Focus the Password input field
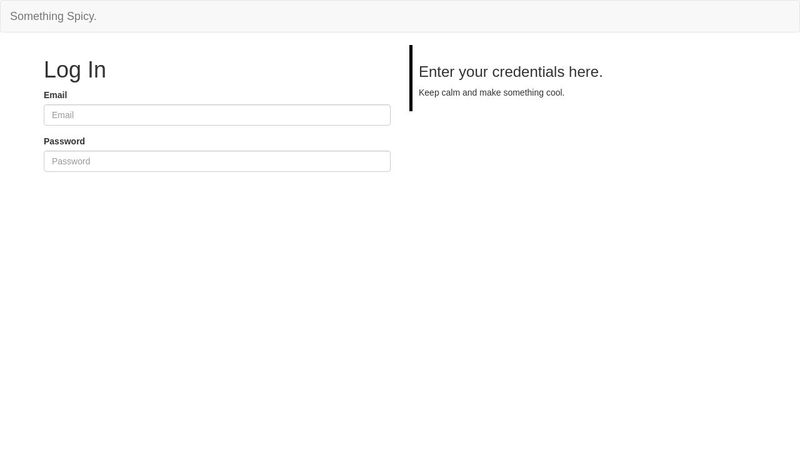Screen dimensions: 800x450 tap(217, 161)
